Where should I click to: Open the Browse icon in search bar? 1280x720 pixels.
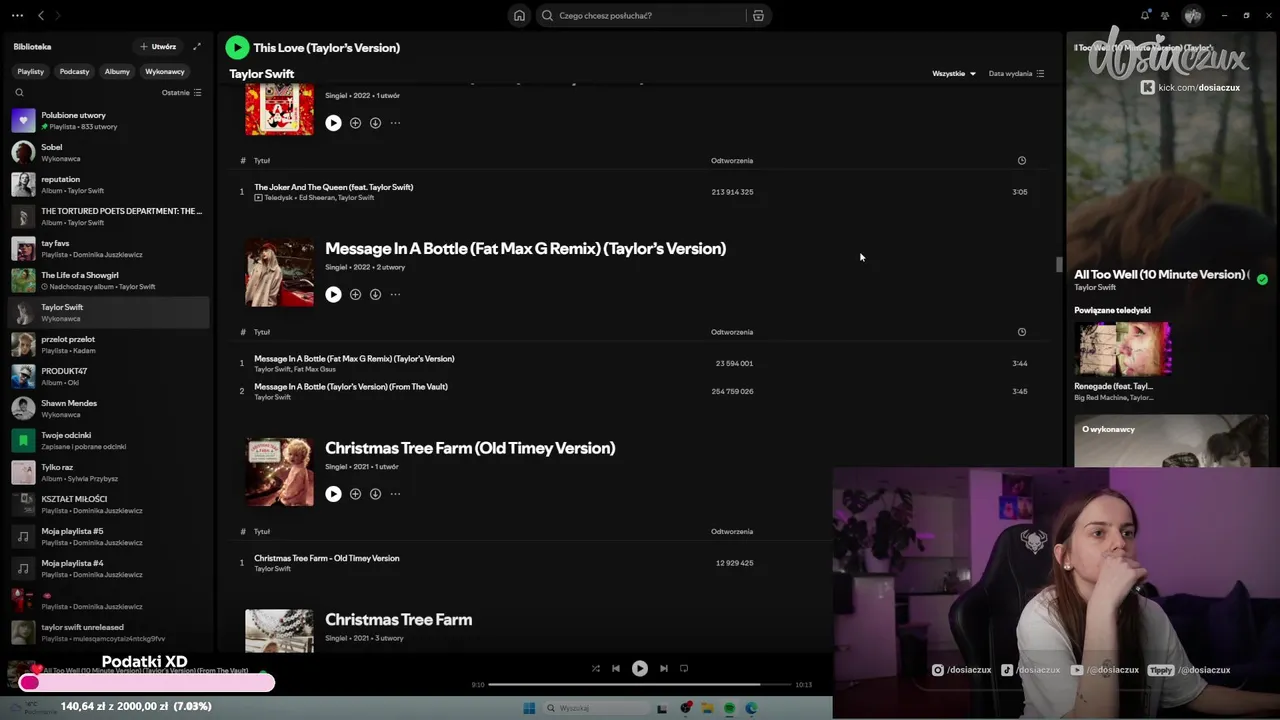[x=758, y=16]
